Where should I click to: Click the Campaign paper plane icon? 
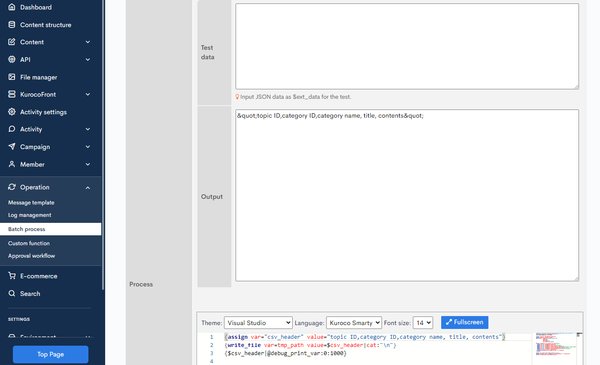coord(12,147)
